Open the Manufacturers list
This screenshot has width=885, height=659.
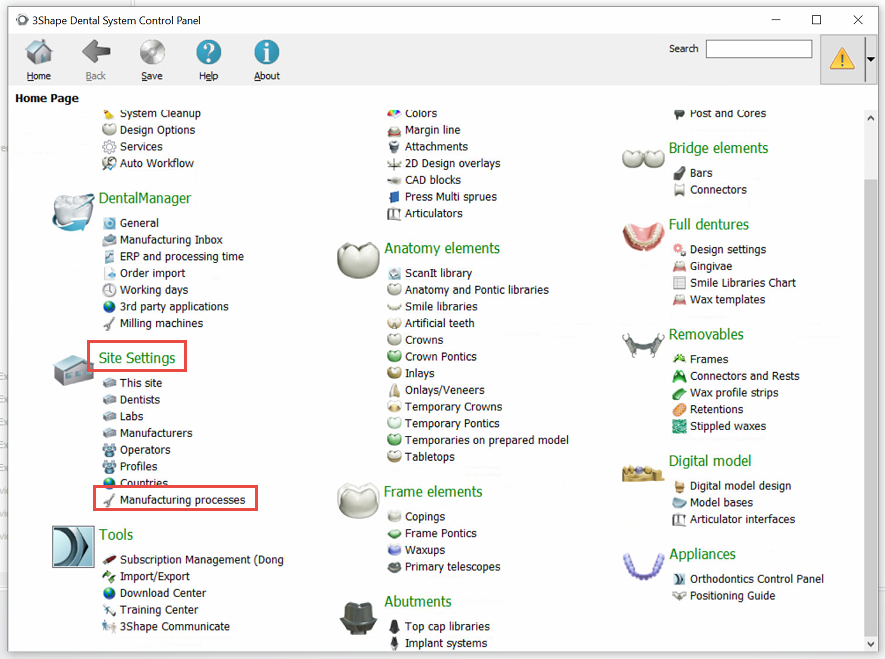(156, 433)
